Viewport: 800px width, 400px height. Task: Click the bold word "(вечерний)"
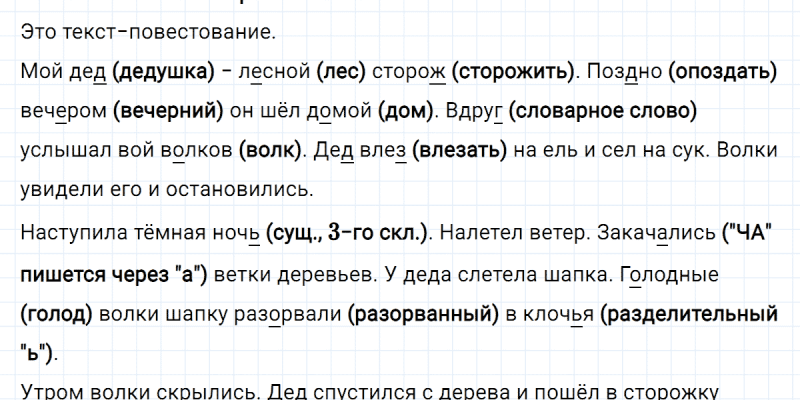point(169,111)
